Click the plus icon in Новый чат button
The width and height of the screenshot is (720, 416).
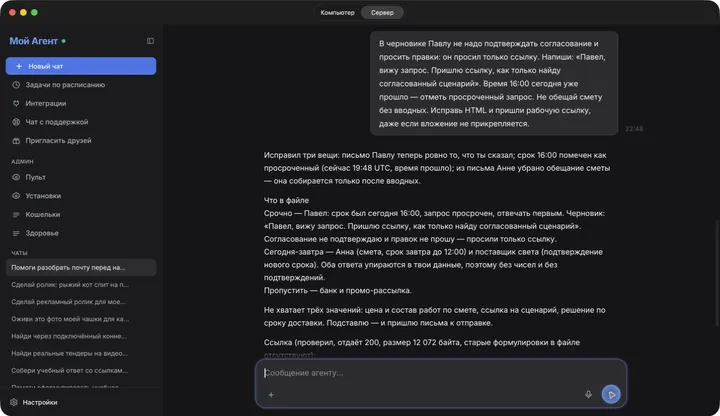click(19, 66)
